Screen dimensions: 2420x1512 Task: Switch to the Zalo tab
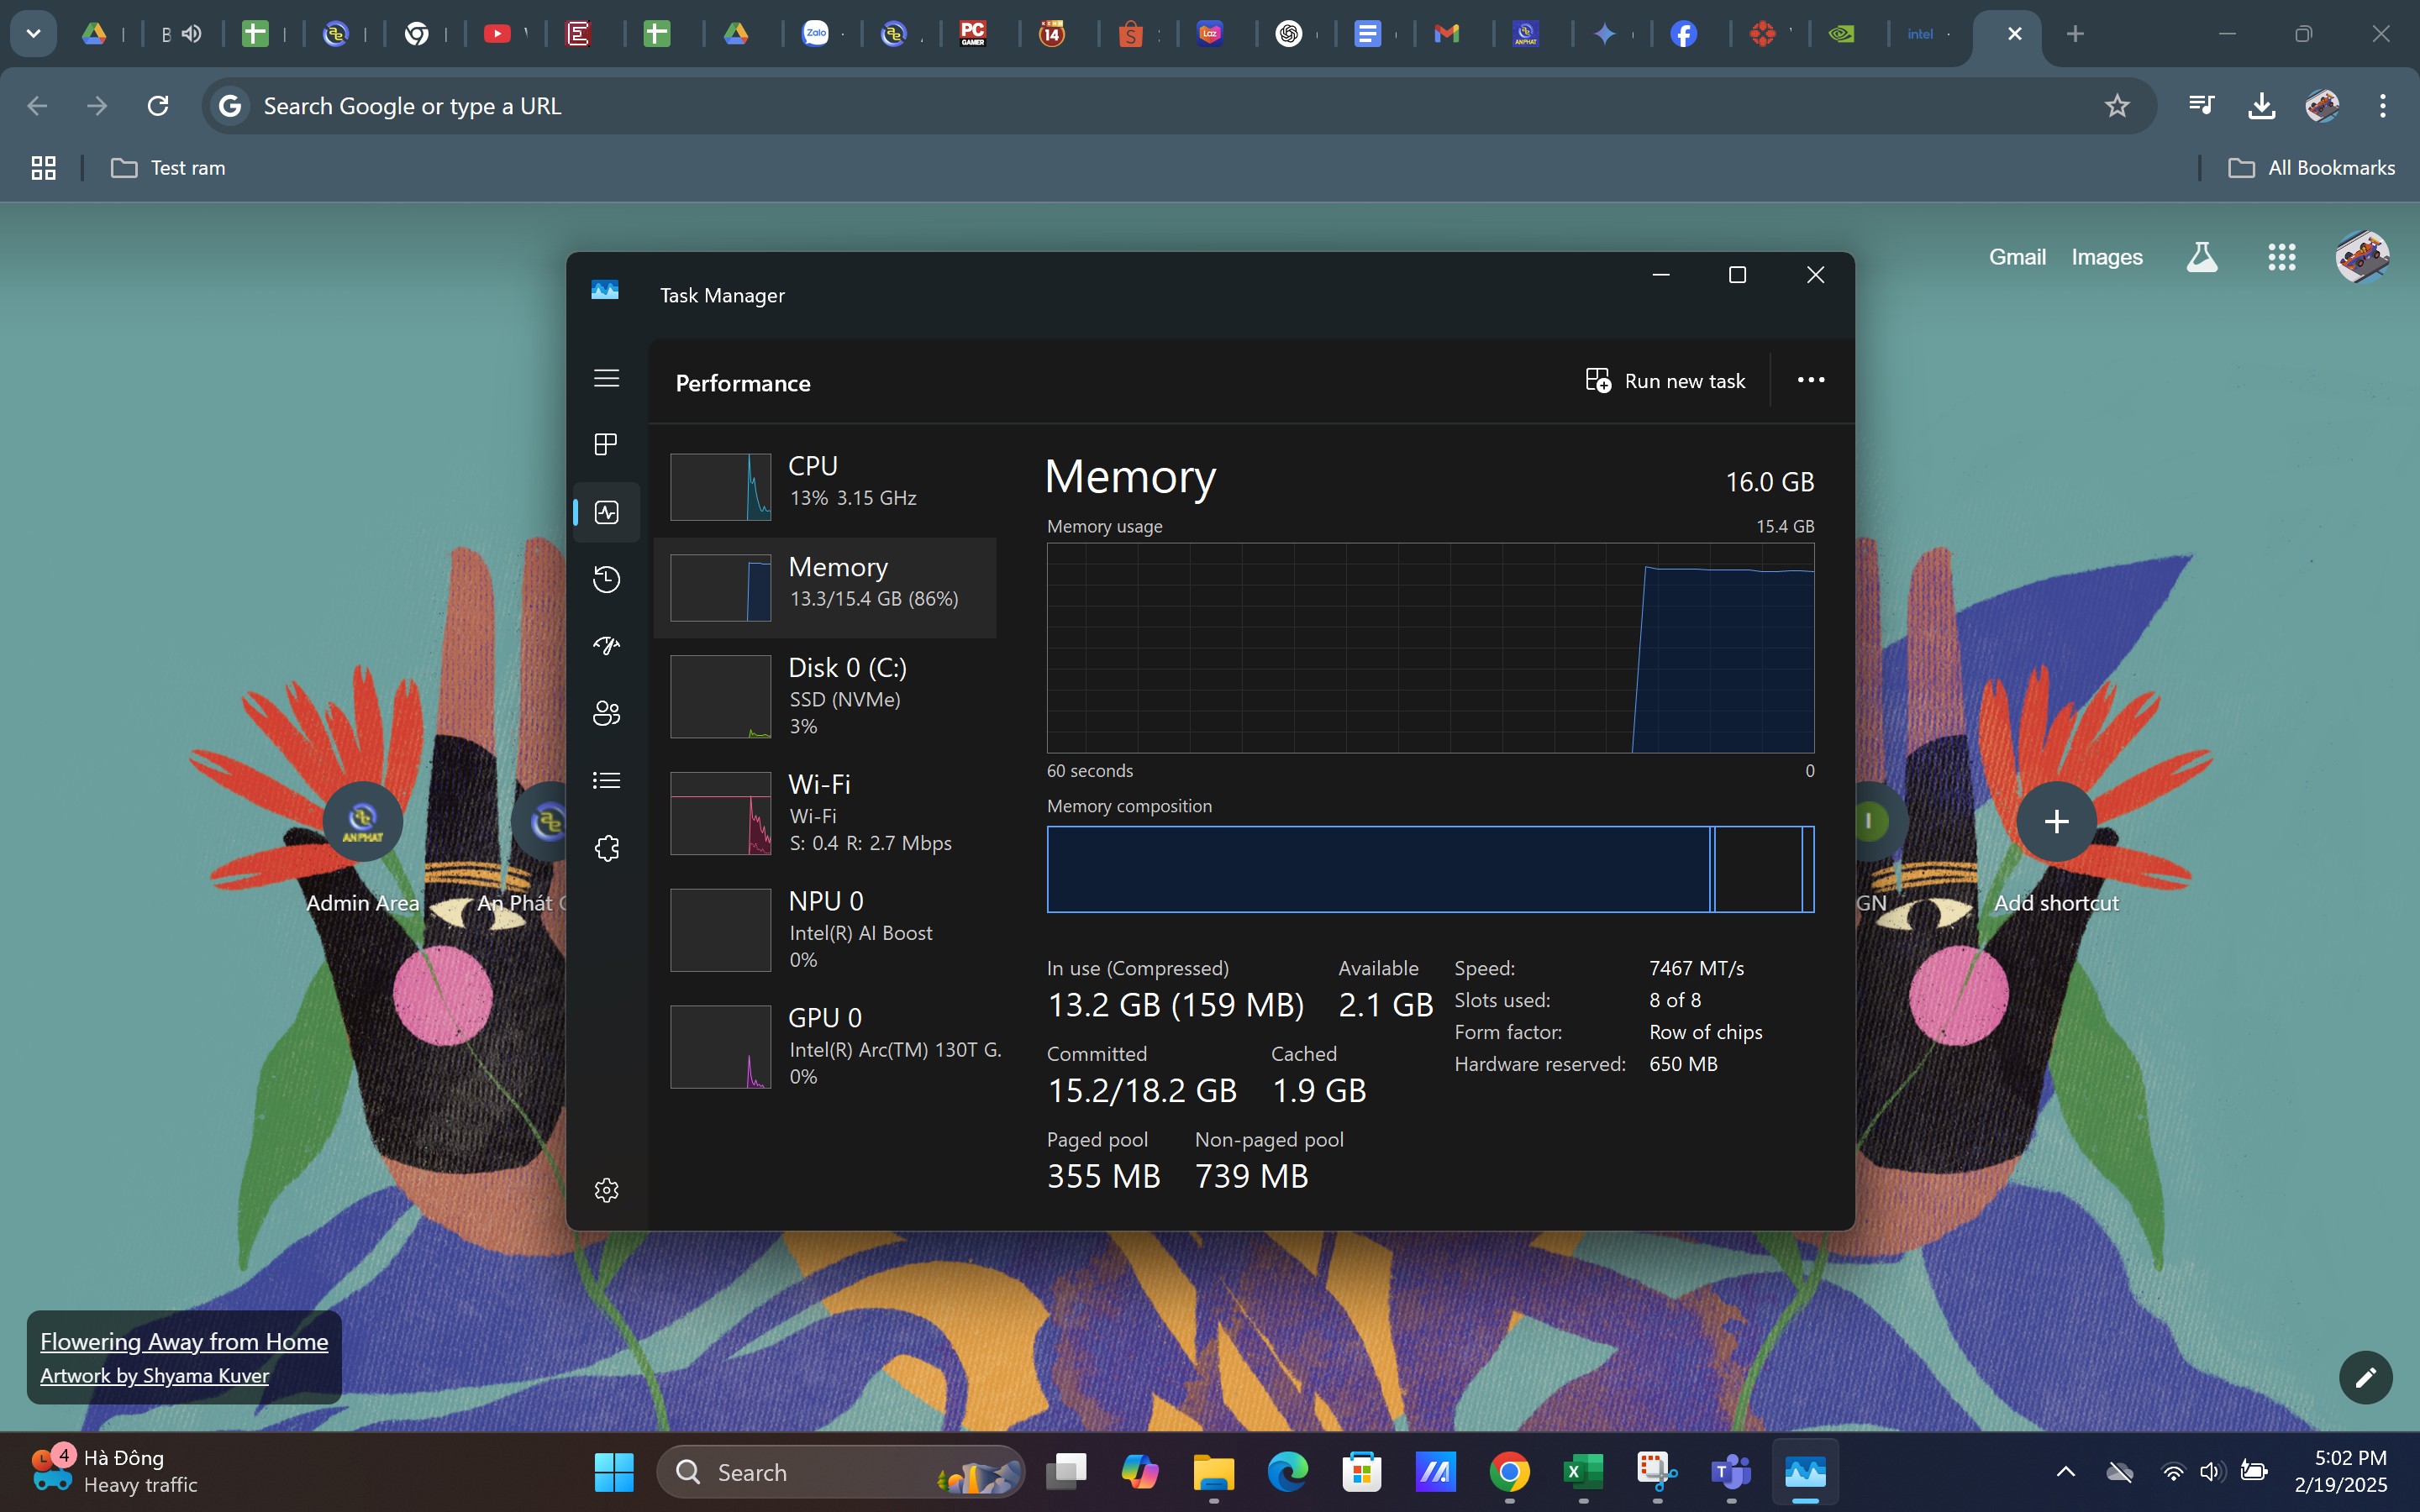point(816,34)
